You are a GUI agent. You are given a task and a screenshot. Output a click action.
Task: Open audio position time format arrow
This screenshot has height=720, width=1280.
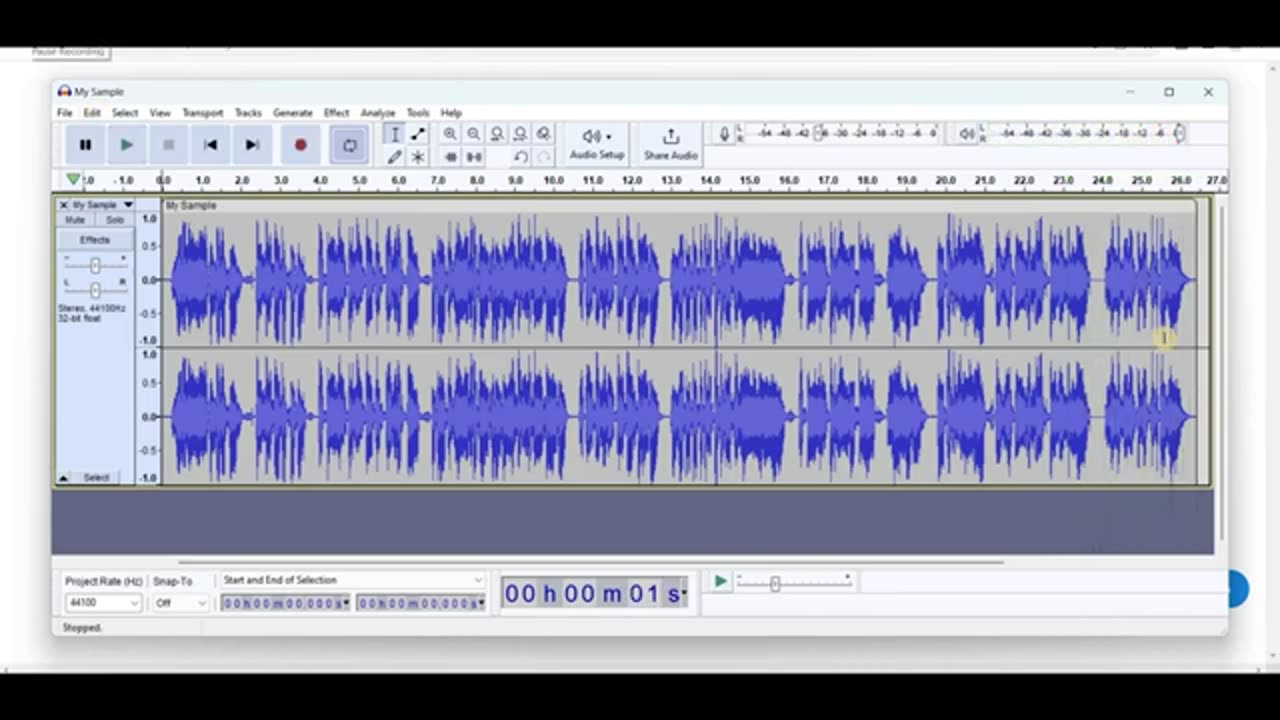[684, 594]
